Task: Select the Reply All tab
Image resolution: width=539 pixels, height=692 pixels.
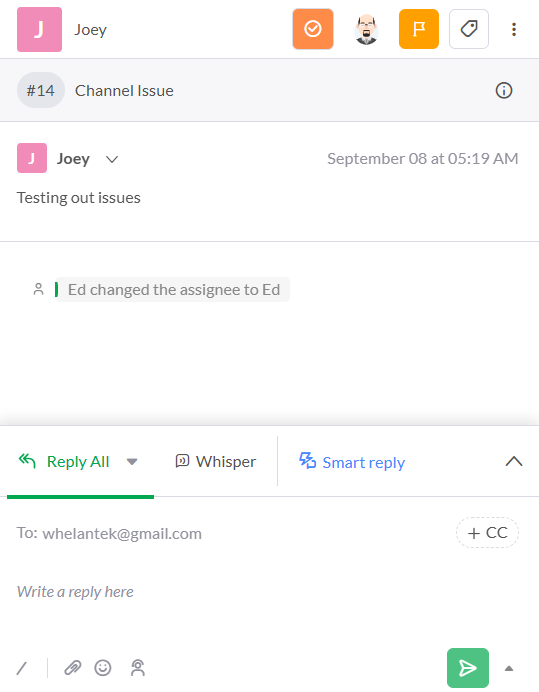Action: pyautogui.click(x=64, y=462)
